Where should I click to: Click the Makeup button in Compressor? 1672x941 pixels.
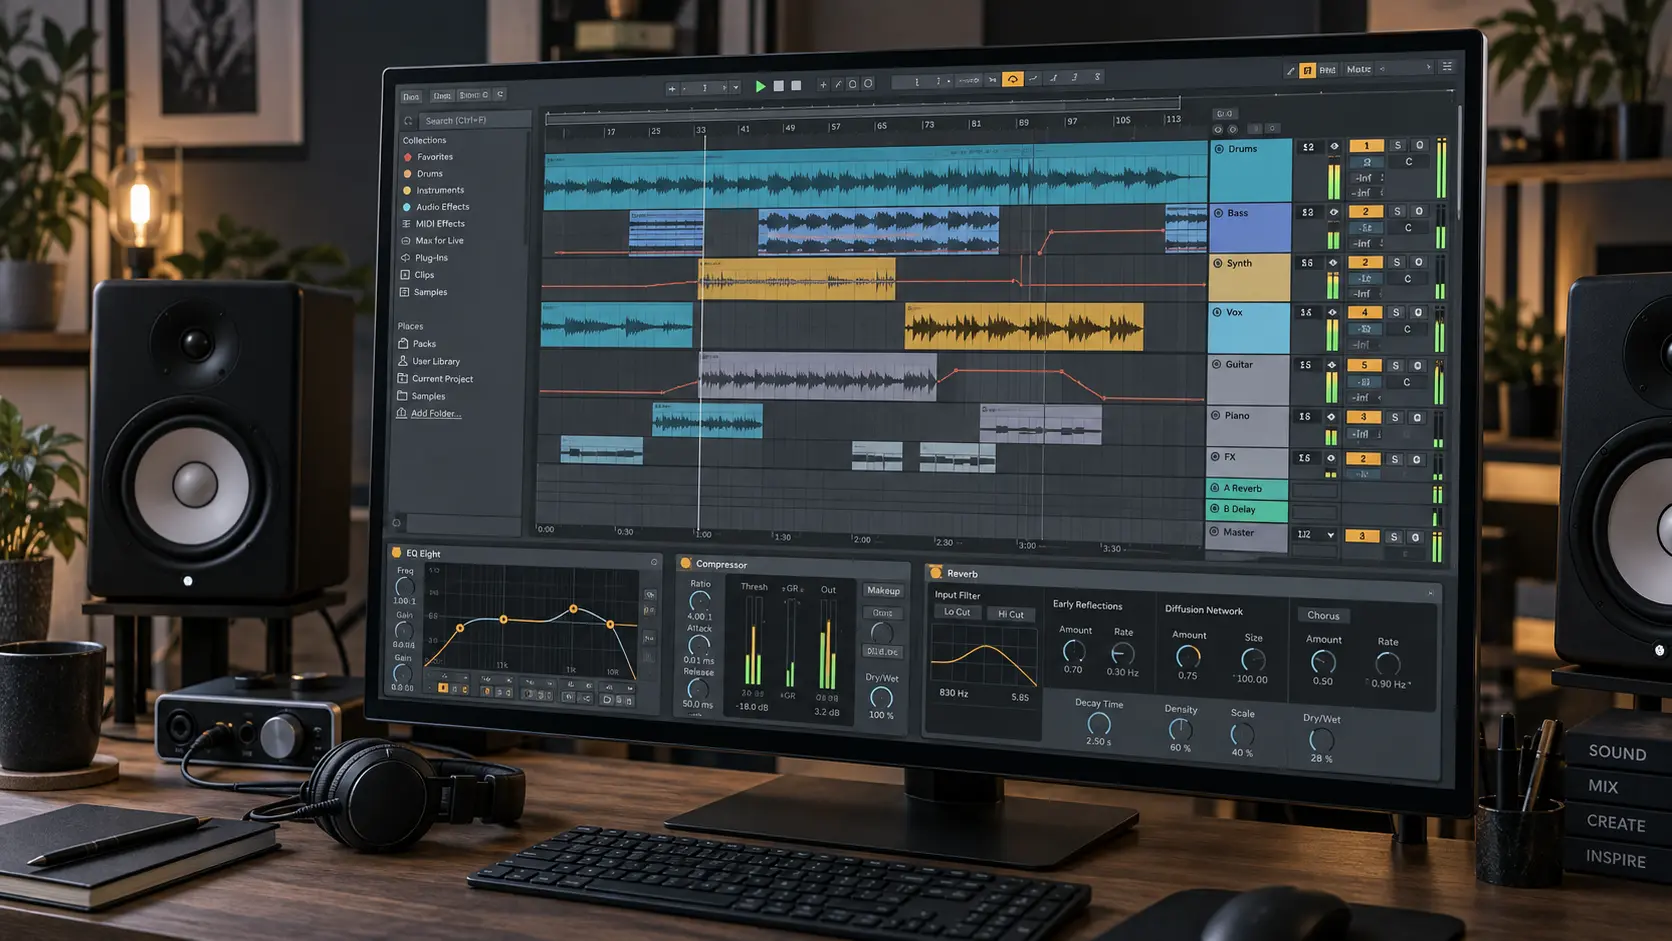[x=883, y=591]
